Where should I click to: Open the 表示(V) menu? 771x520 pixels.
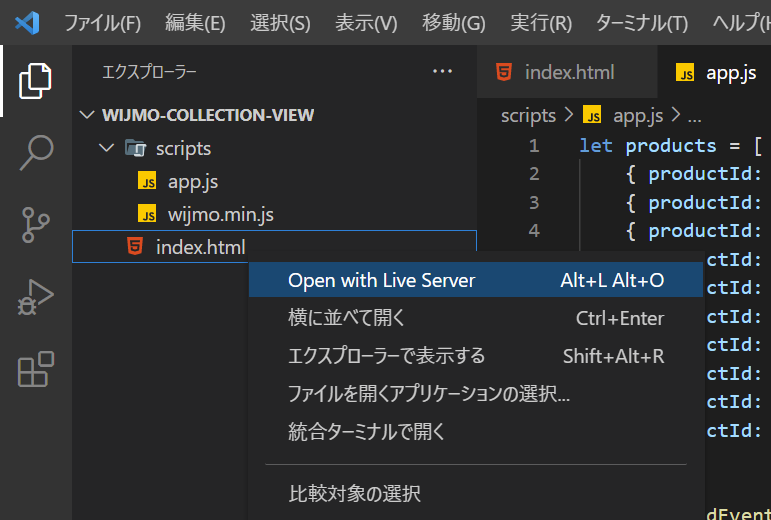[366, 23]
